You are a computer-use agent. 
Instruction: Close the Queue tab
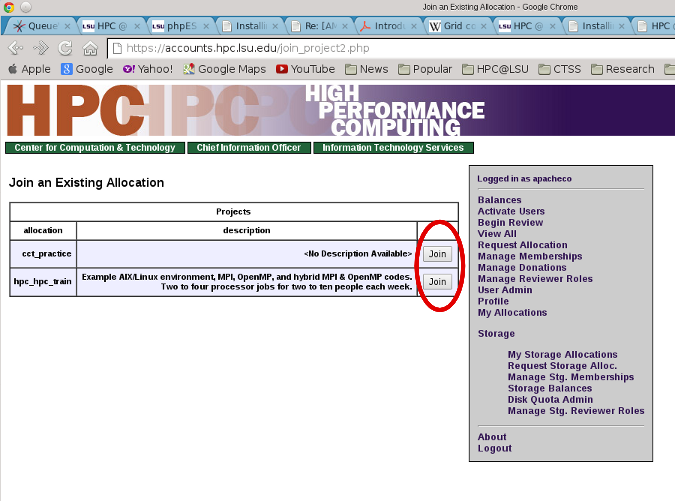click(67, 26)
